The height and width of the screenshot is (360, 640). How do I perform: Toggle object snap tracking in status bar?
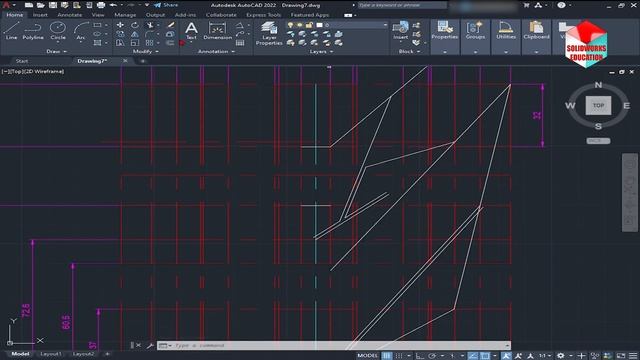tap(473, 356)
